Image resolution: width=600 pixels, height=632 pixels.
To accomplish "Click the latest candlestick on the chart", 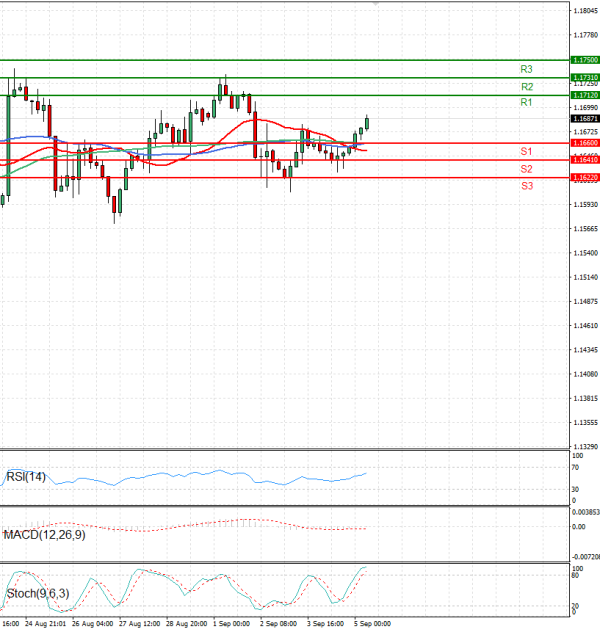I will point(367,123).
